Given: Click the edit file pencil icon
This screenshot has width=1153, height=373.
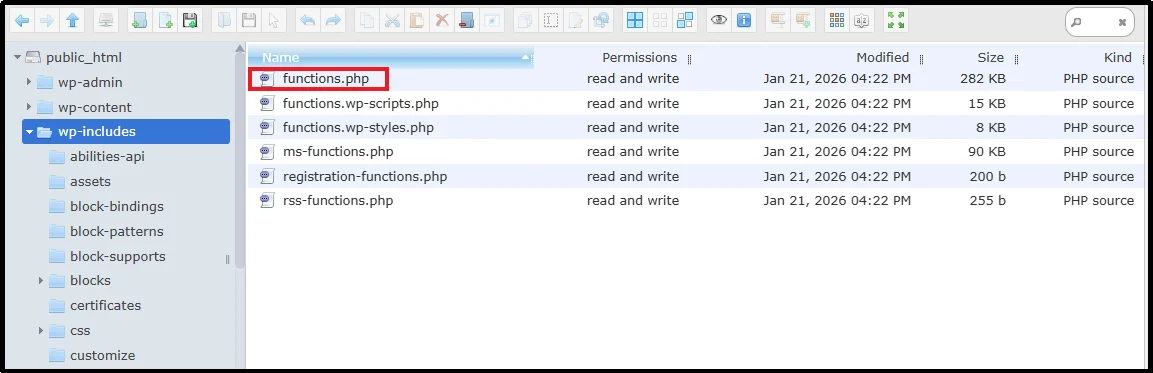Looking at the screenshot, I should [x=575, y=21].
